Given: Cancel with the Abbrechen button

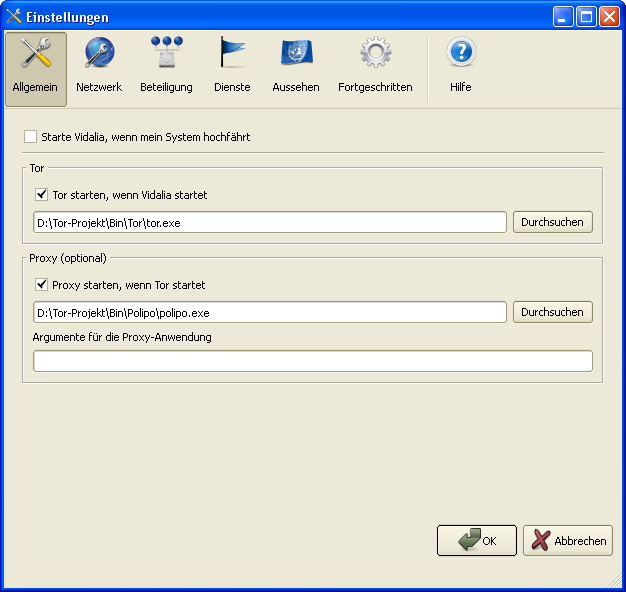Looking at the screenshot, I should pos(568,541).
